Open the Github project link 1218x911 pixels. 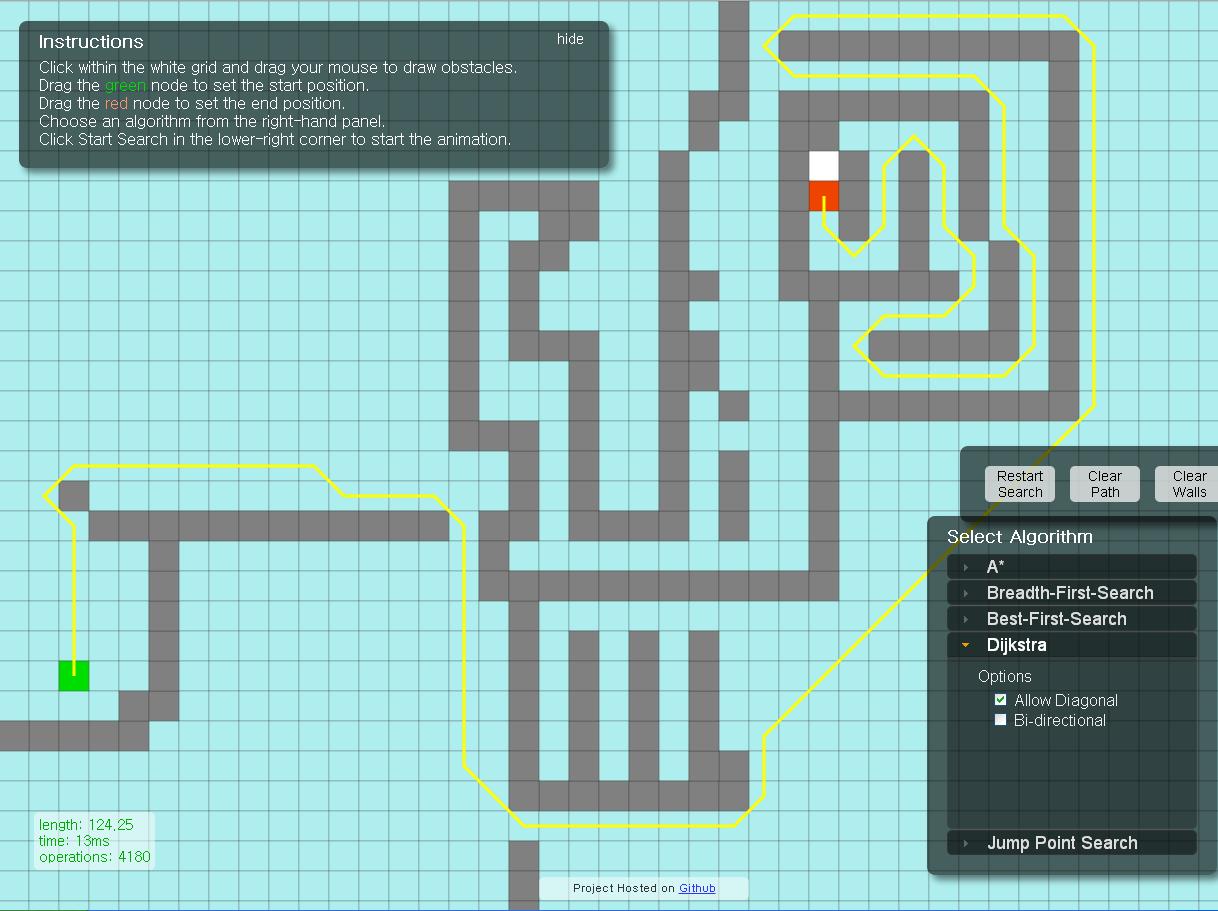tap(697, 888)
